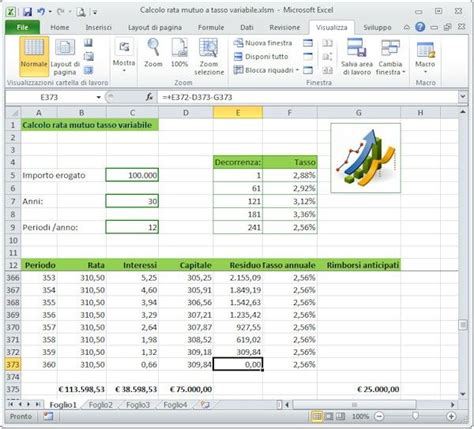Open the Dati ribbon tab

tap(247, 27)
